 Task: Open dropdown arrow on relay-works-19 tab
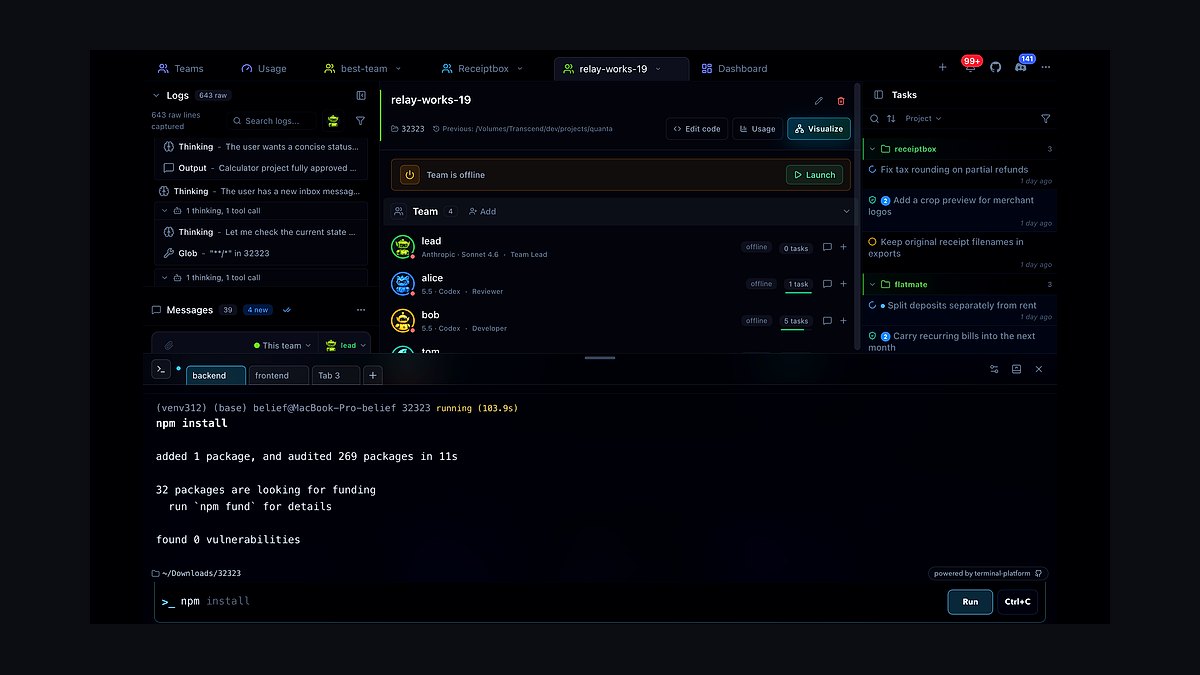pos(658,69)
